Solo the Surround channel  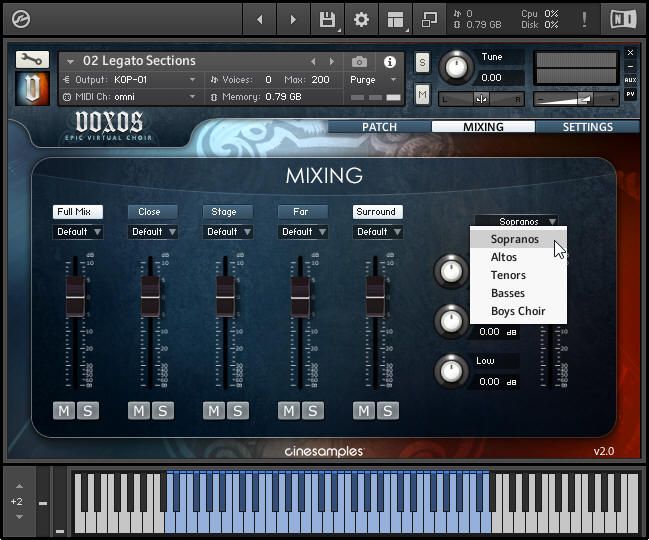pos(387,411)
